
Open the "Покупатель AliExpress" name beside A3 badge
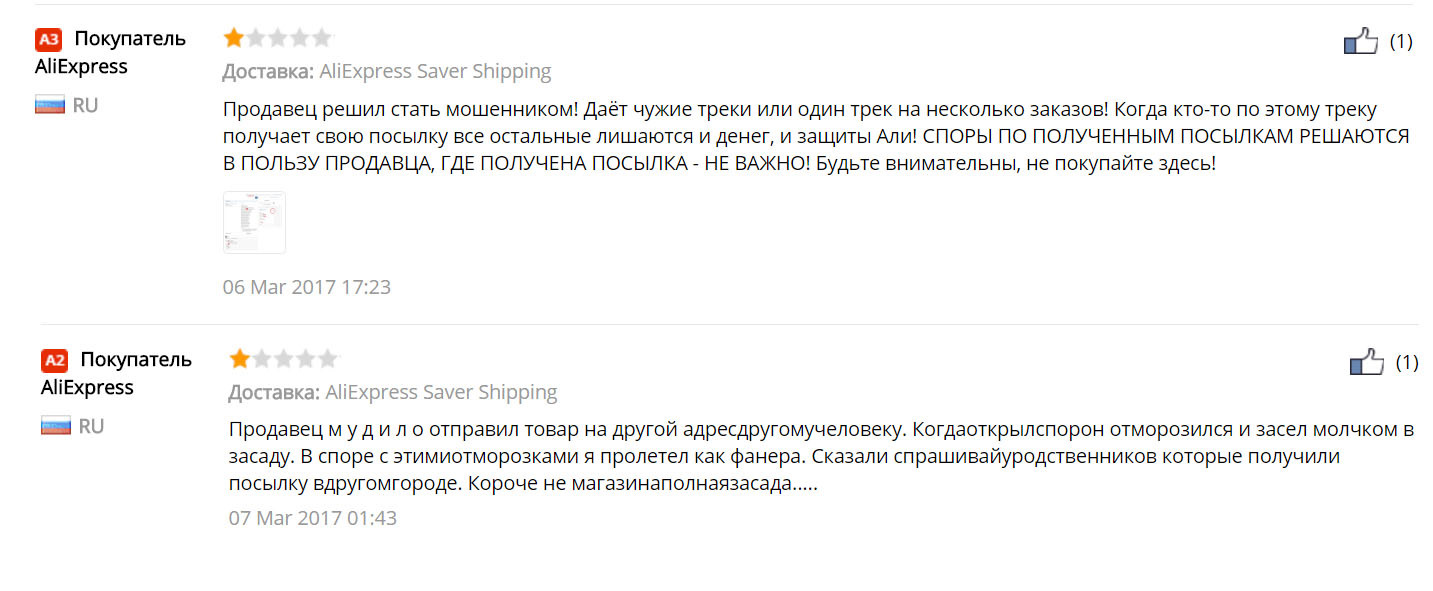point(110,52)
